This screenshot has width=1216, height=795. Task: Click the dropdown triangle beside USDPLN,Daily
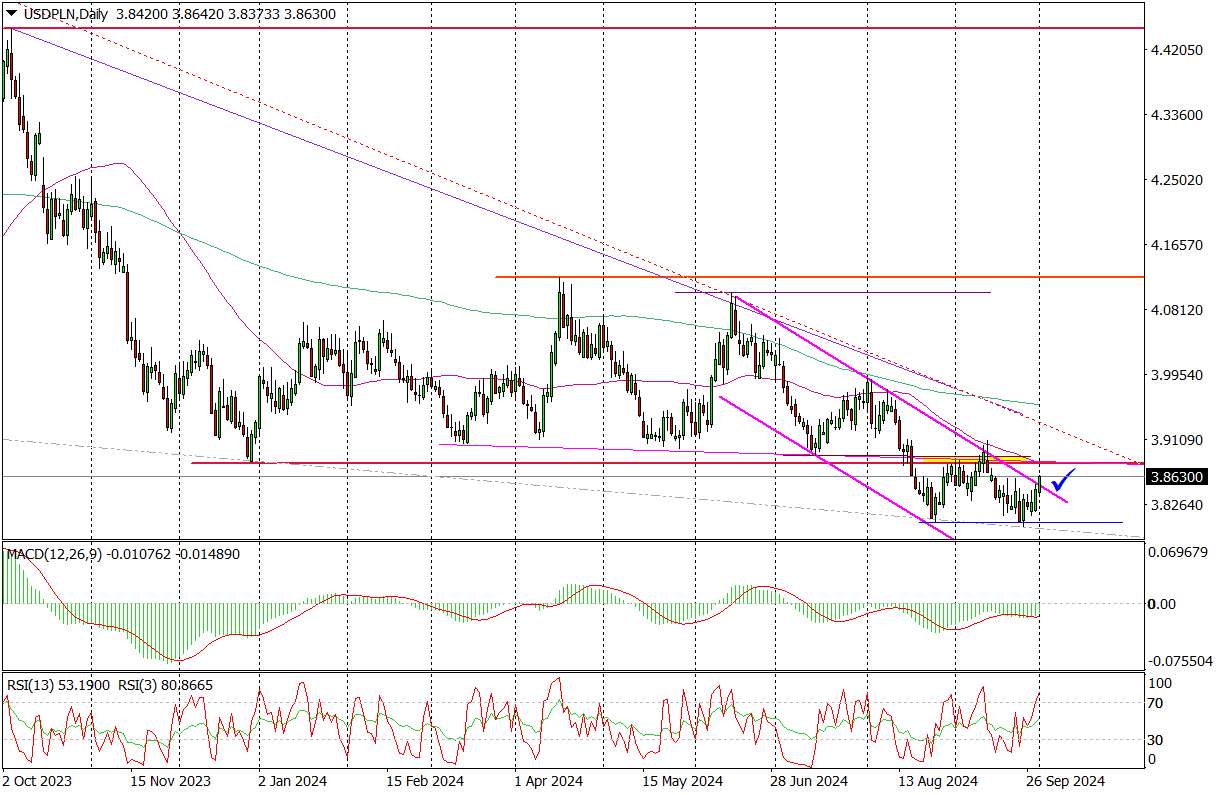coord(12,12)
